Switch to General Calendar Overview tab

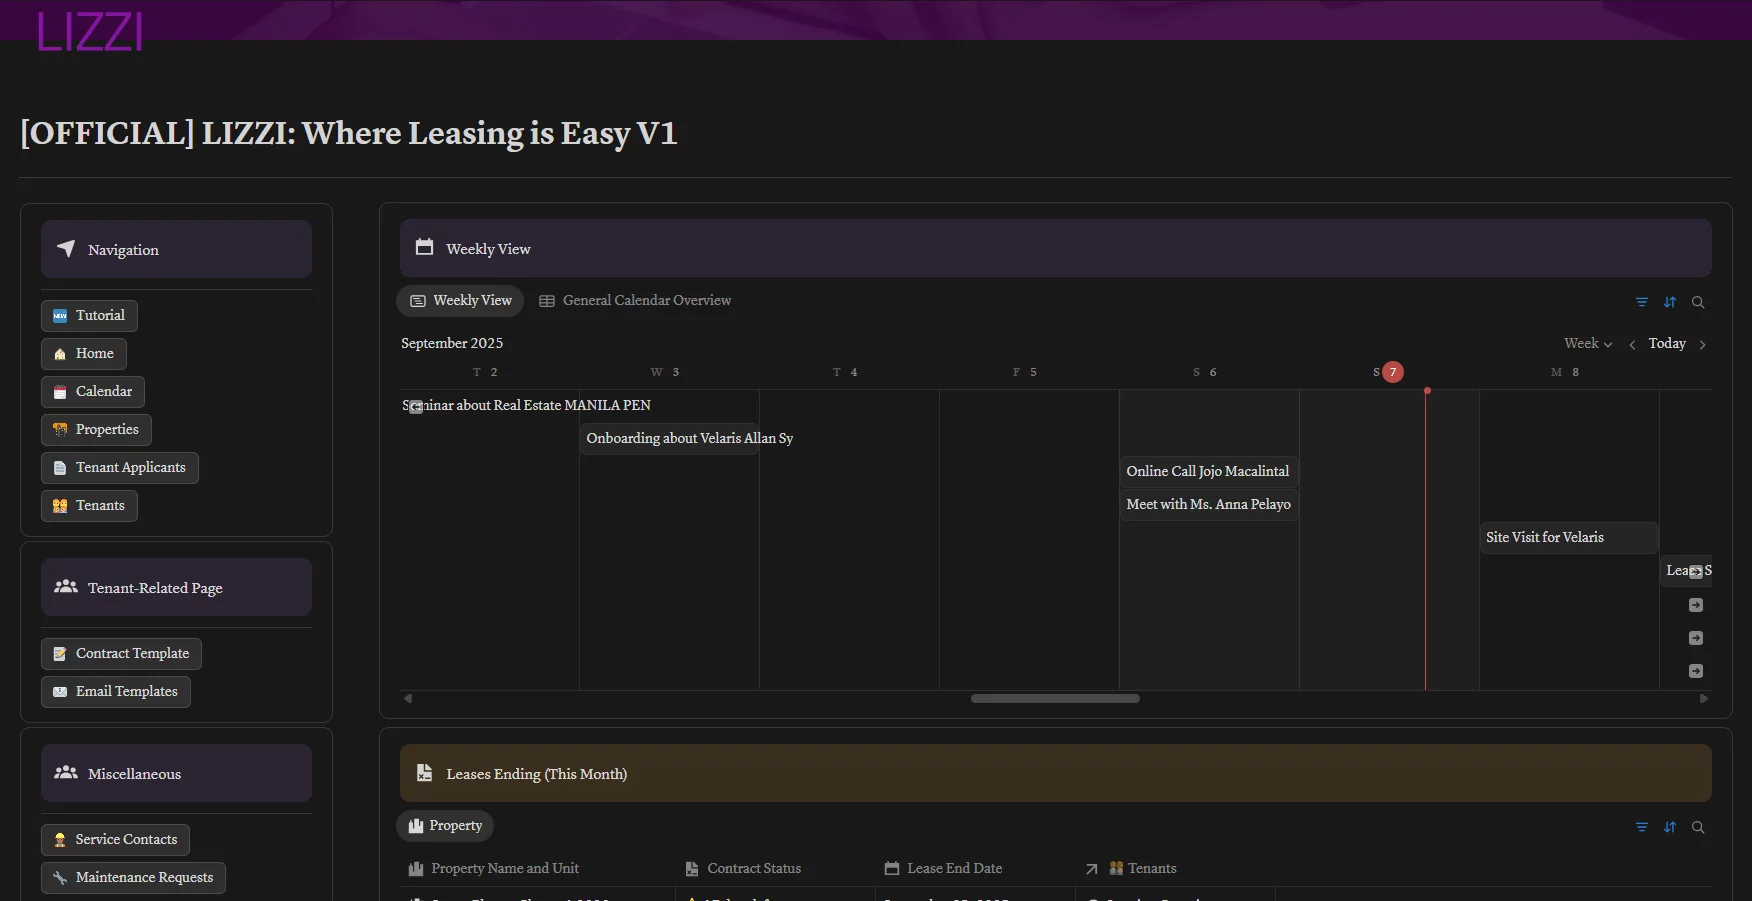635,301
